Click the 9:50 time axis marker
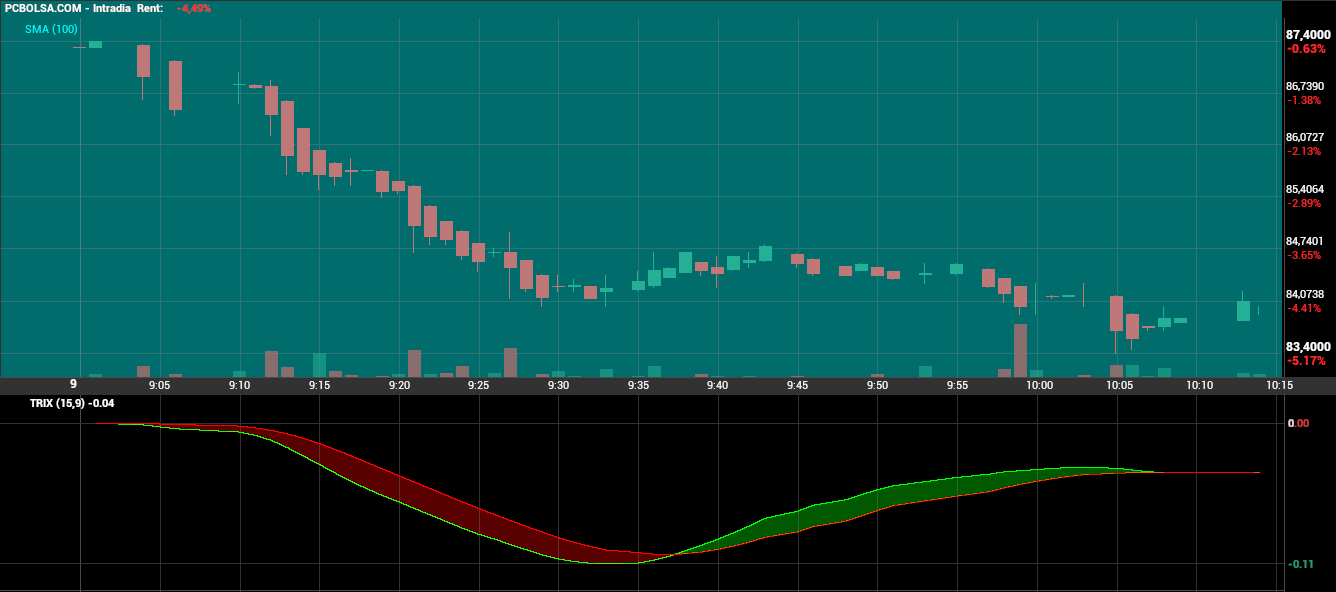Image resolution: width=1336 pixels, height=592 pixels. [x=877, y=385]
